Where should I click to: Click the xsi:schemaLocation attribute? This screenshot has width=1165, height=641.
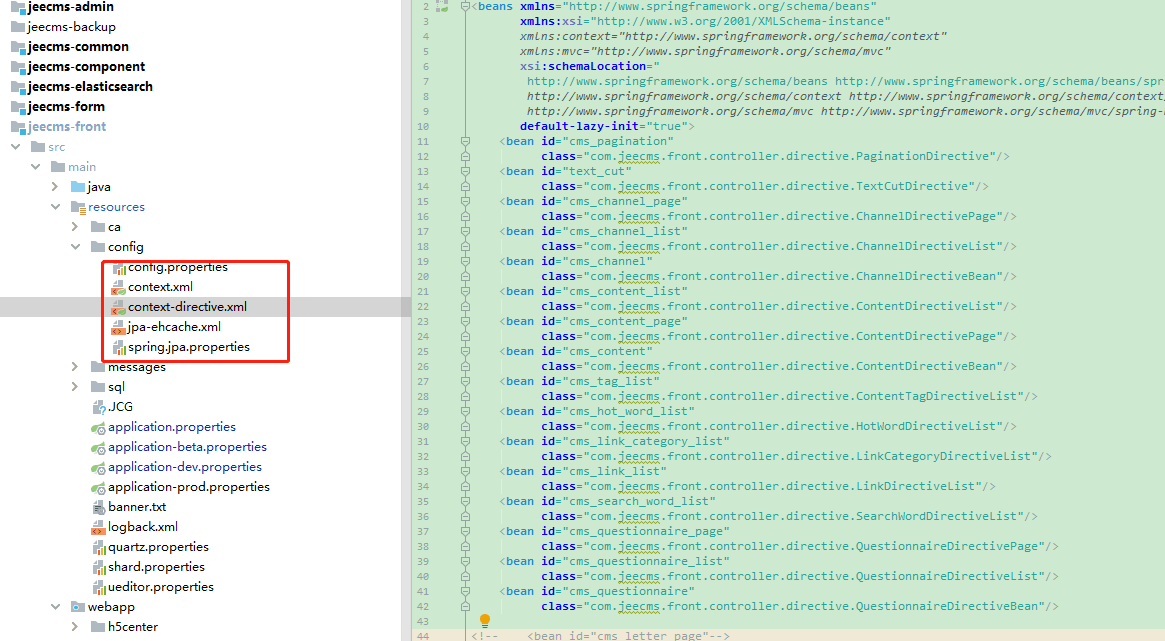[583, 66]
